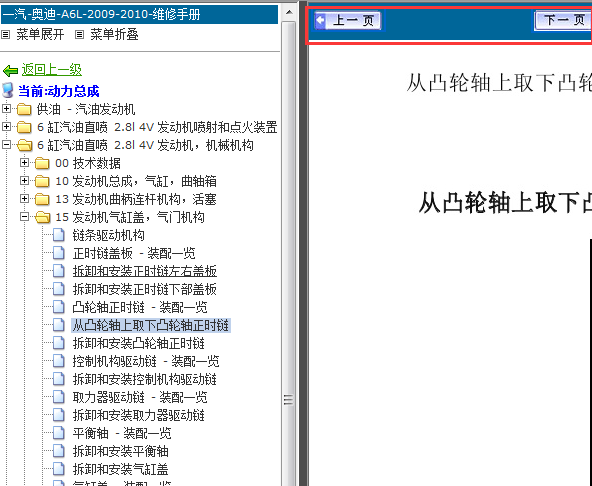Image resolution: width=592 pixels, height=486 pixels.
Task: Open the 供油 - 汽油发动机 entry
Action: [x=86, y=109]
